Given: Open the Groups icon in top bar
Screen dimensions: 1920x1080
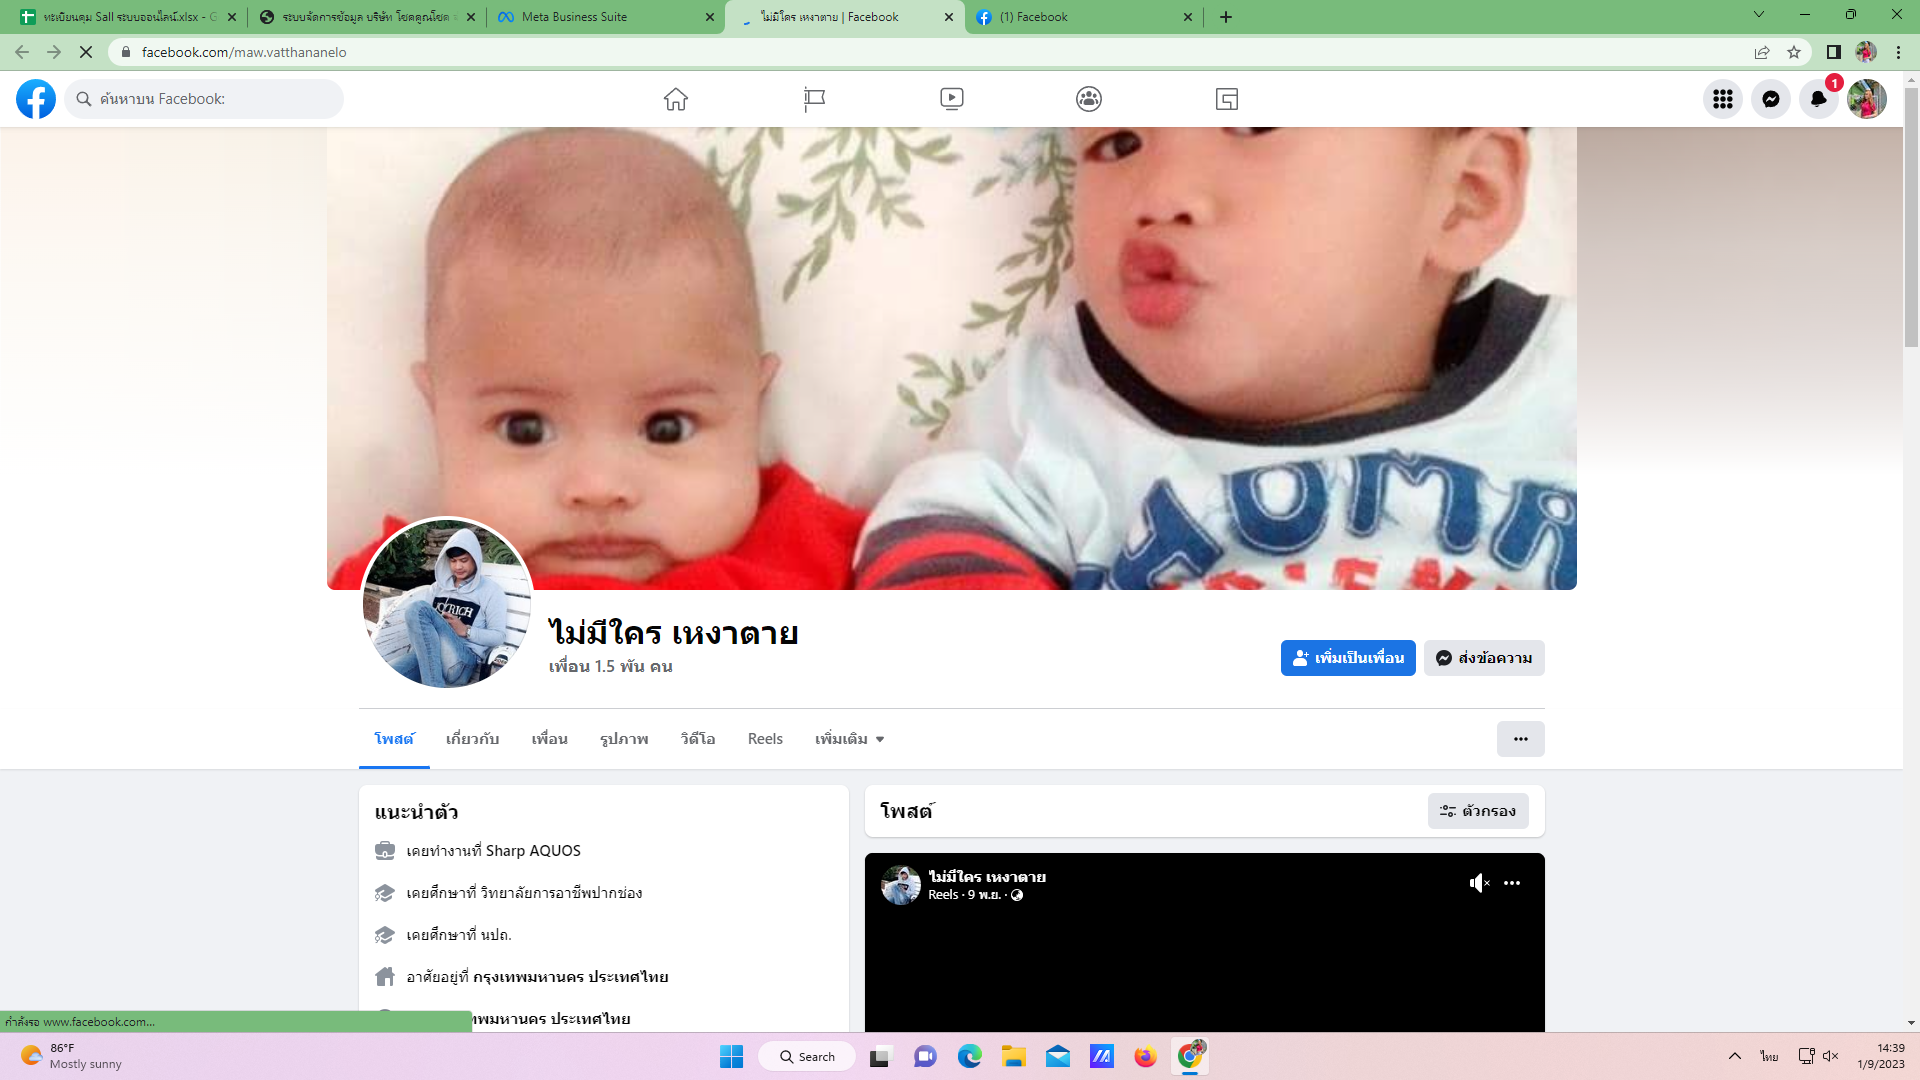Looking at the screenshot, I should point(1089,99).
